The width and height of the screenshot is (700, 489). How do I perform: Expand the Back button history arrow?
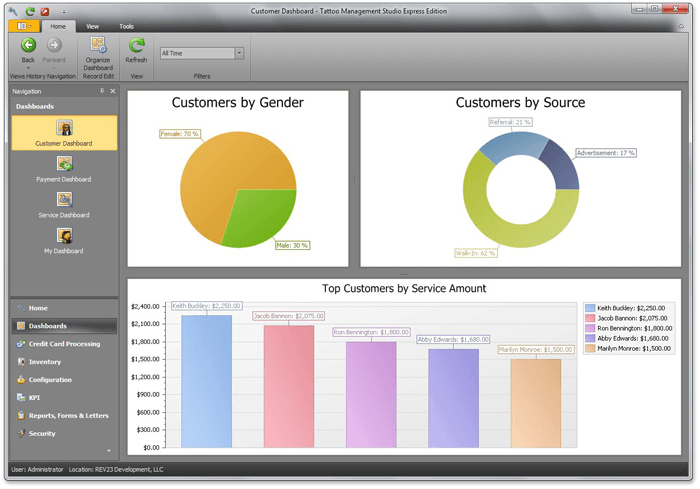pos(28,67)
